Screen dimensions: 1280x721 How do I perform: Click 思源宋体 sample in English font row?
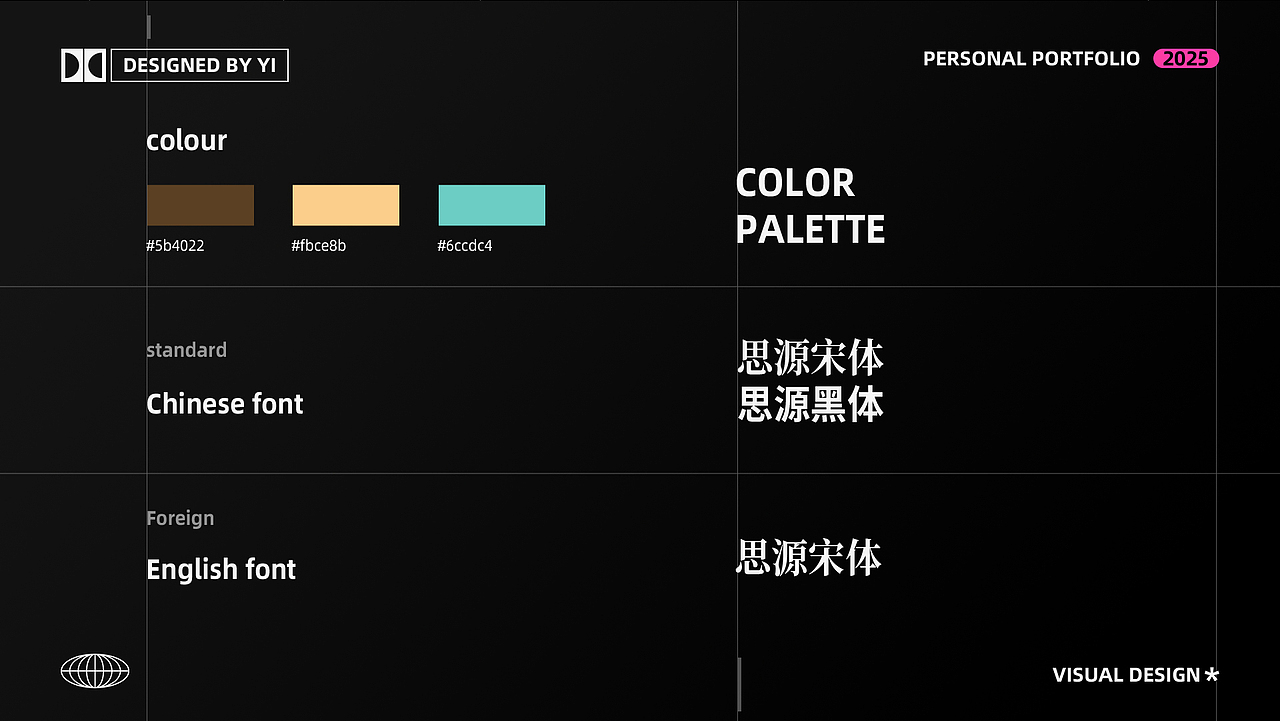pos(809,558)
